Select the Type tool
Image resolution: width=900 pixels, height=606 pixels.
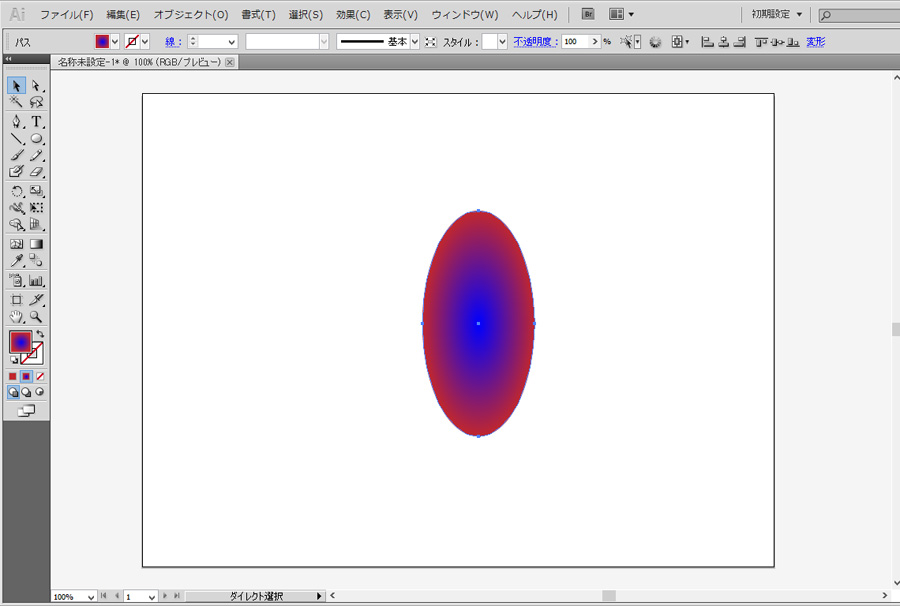pyautogui.click(x=36, y=121)
